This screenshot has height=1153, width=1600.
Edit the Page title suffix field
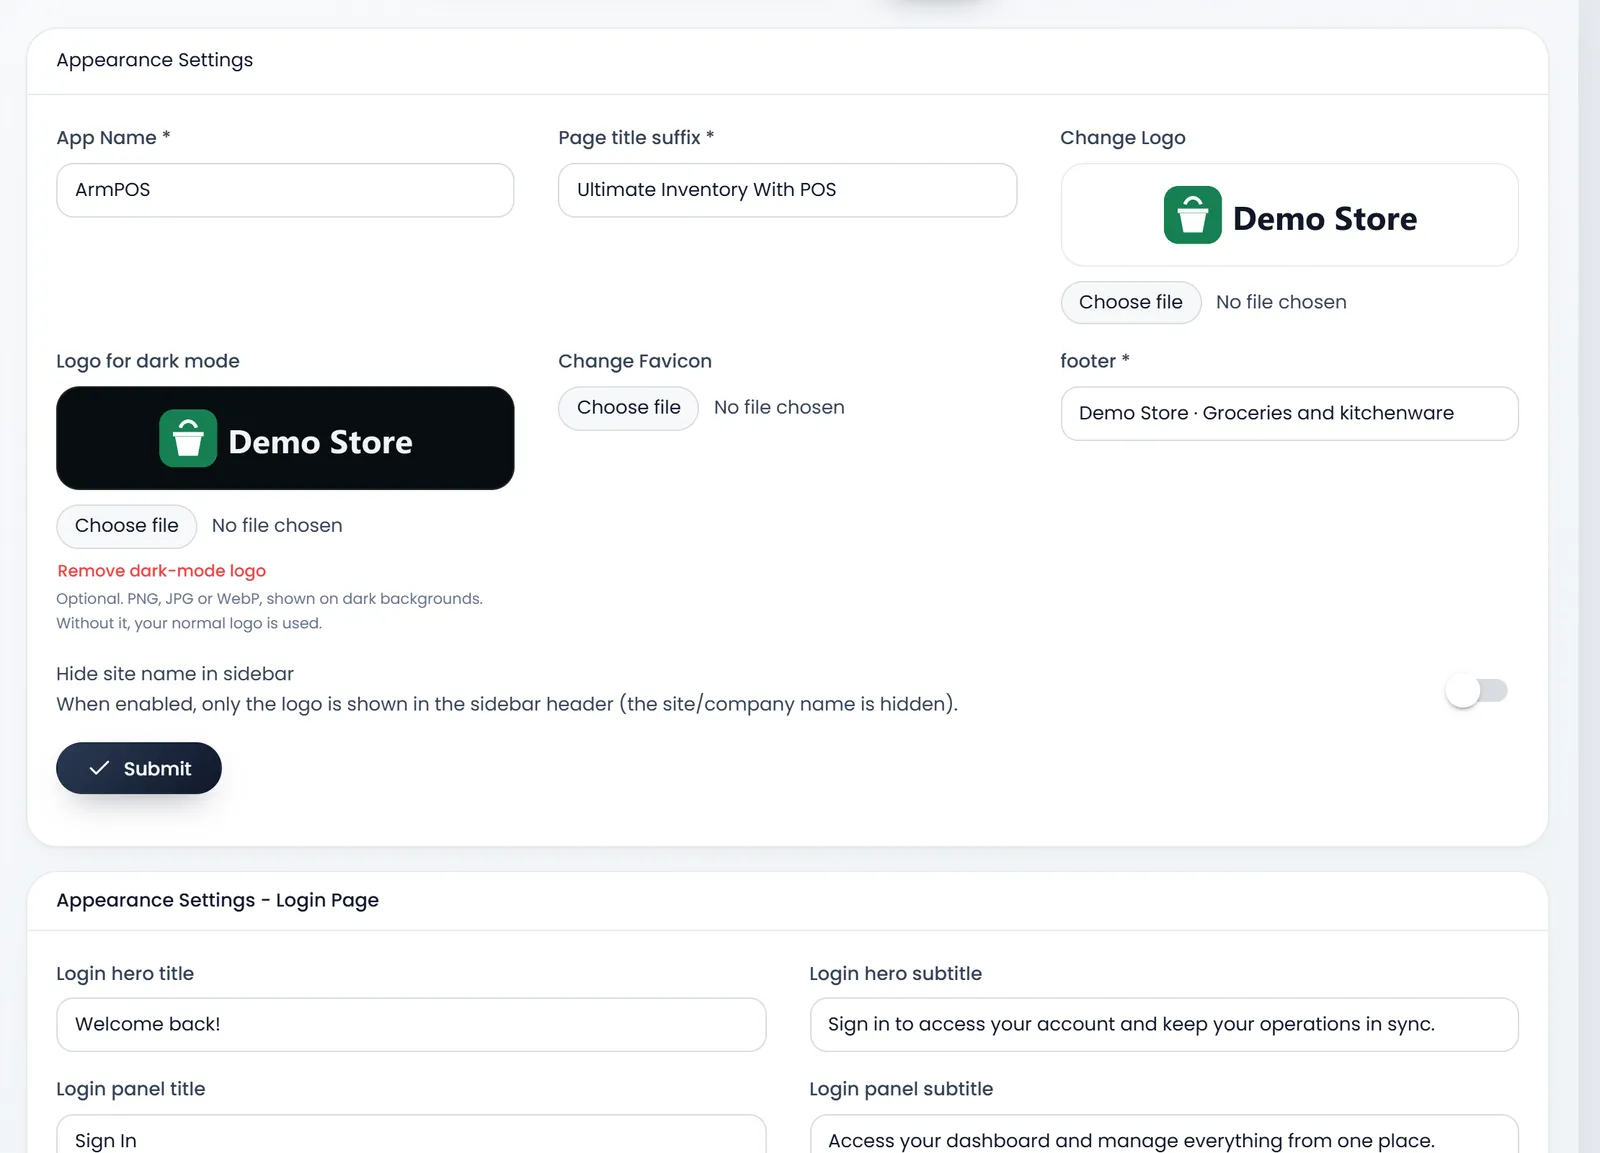pos(787,190)
